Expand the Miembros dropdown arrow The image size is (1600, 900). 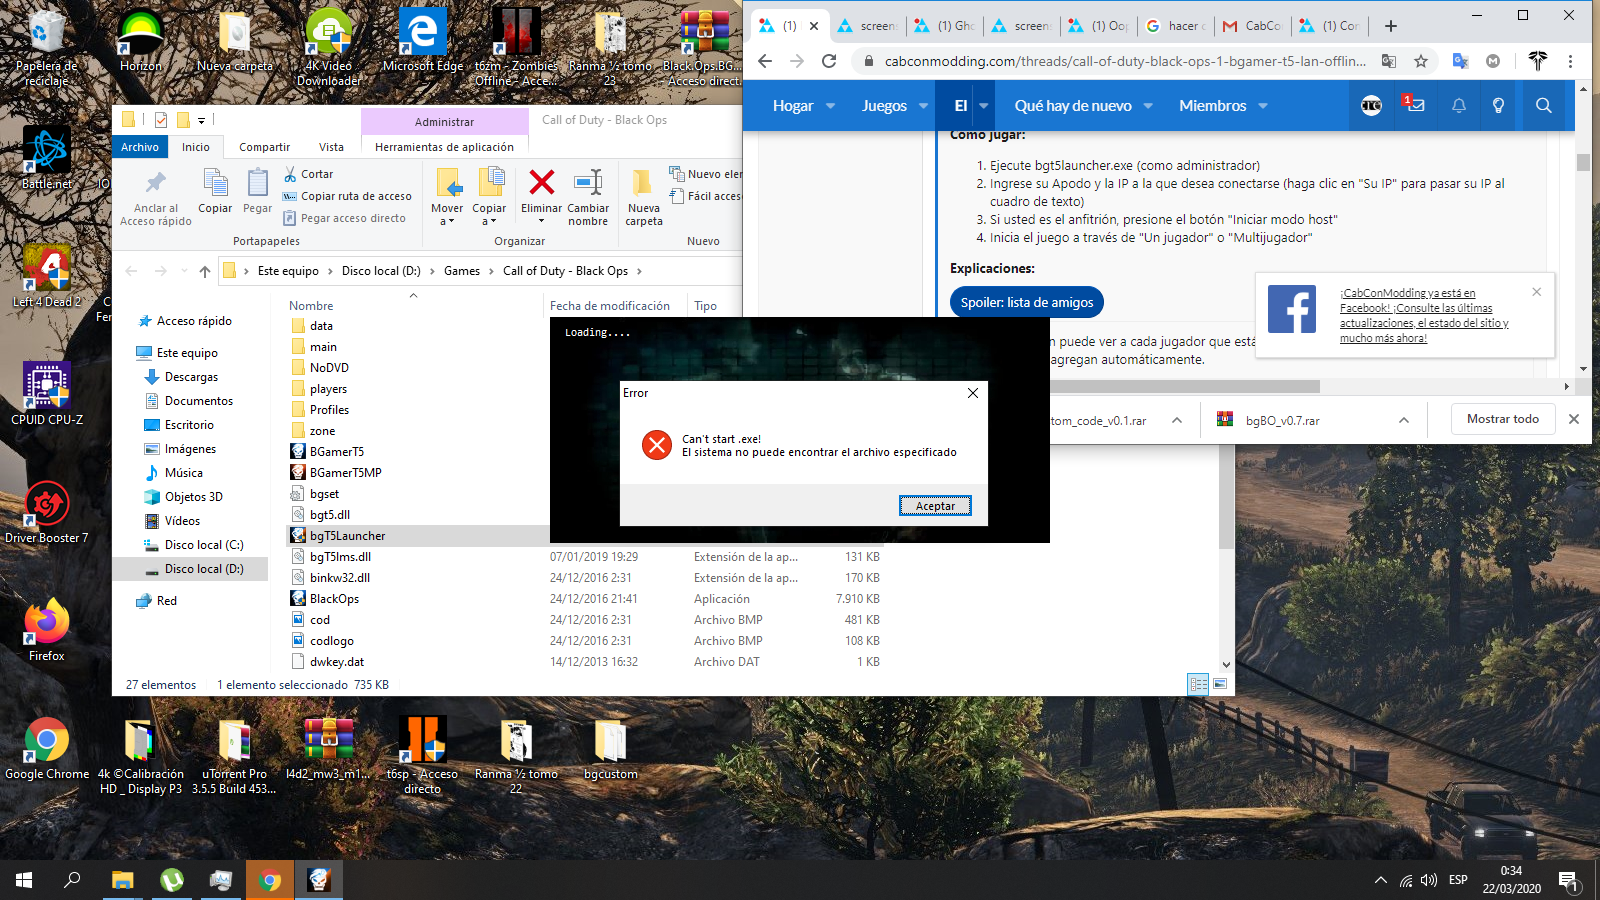click(1263, 106)
